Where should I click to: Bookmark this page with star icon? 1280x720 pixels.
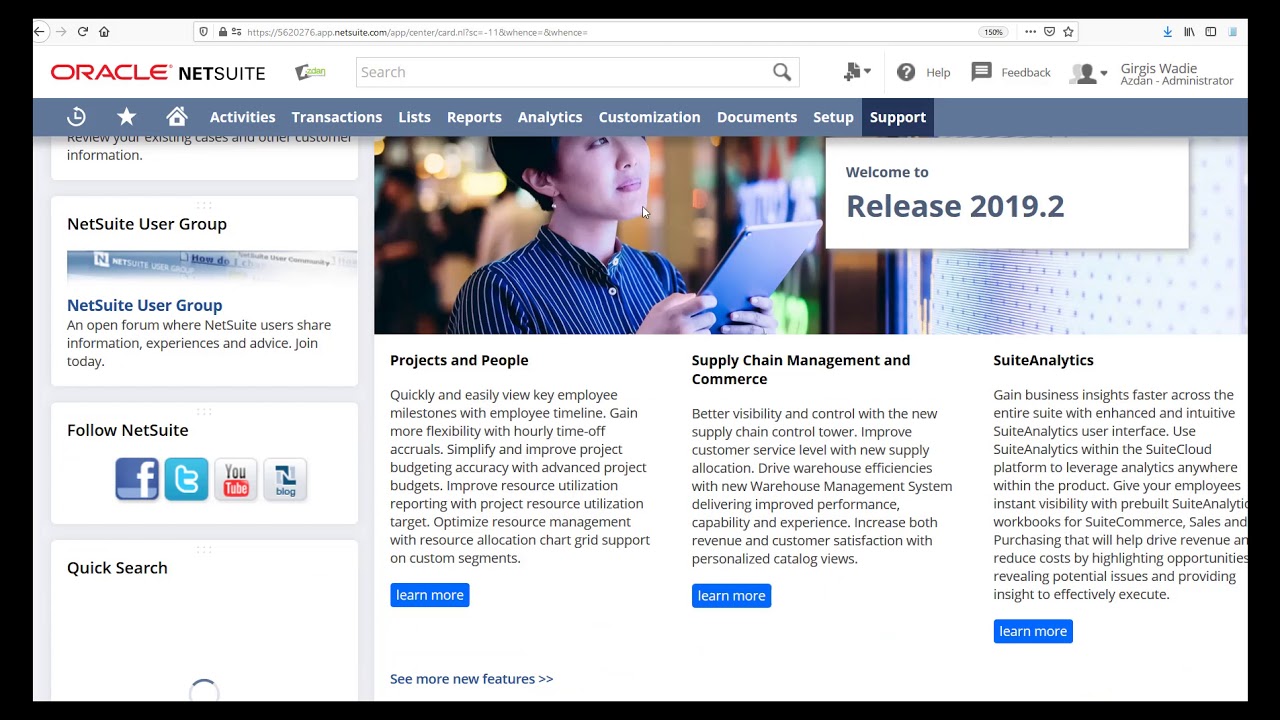[1068, 32]
